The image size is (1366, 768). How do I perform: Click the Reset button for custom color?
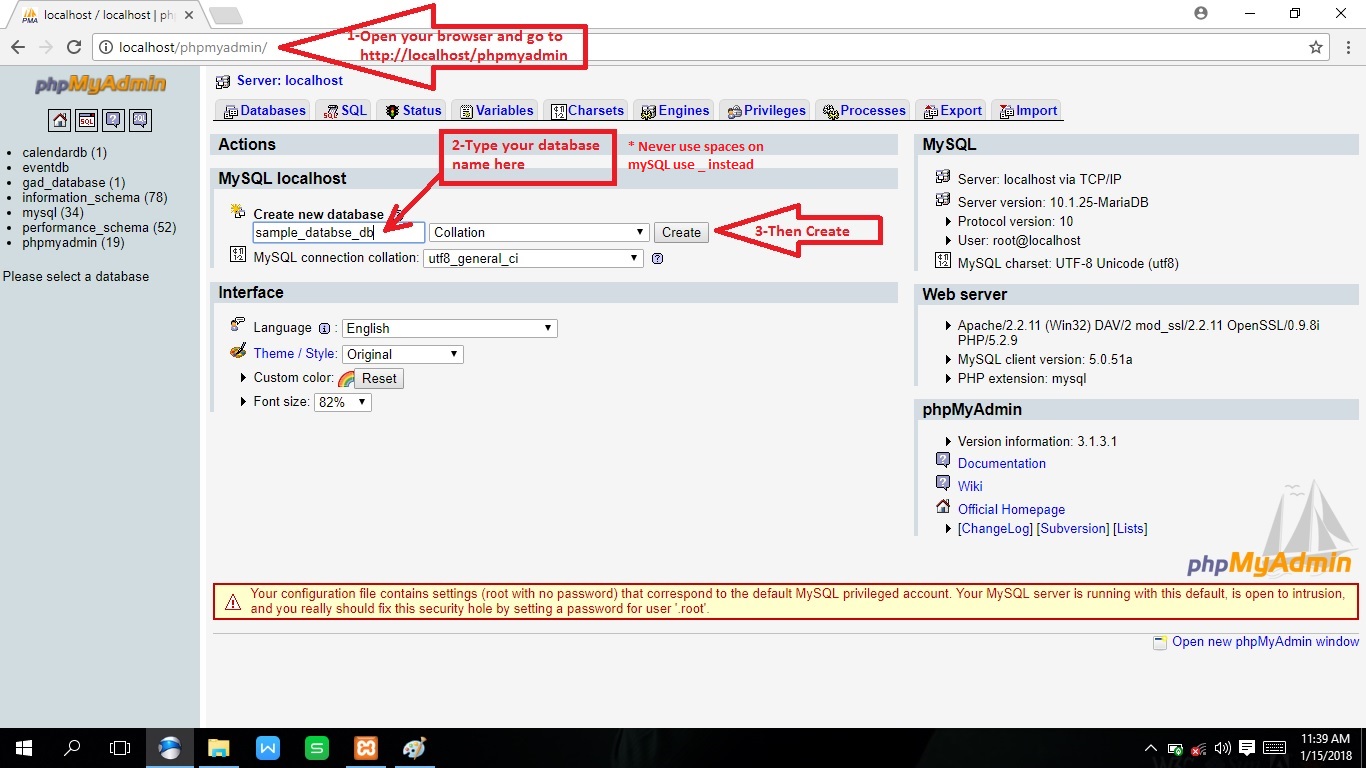379,379
